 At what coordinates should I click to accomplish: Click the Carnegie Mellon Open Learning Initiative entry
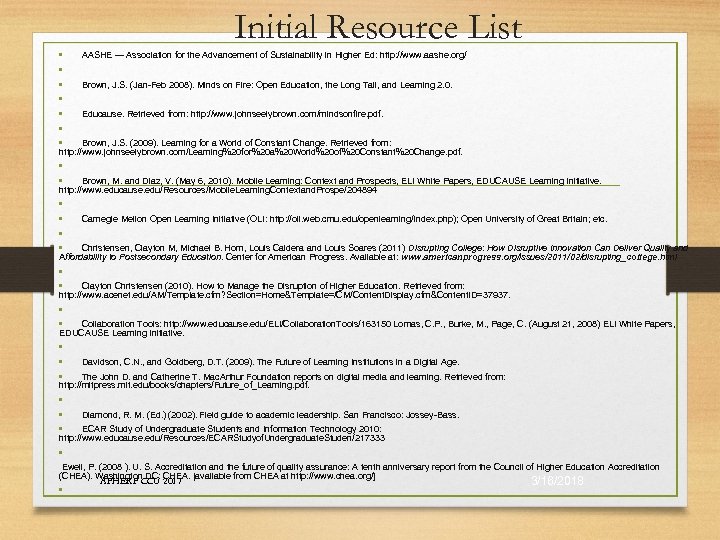click(344, 219)
